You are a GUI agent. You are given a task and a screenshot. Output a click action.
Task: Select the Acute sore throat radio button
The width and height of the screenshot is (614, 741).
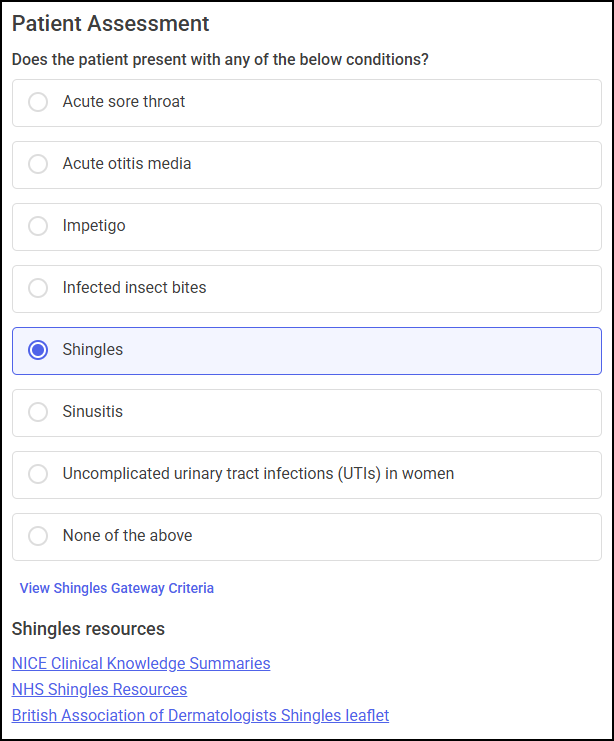click(38, 102)
